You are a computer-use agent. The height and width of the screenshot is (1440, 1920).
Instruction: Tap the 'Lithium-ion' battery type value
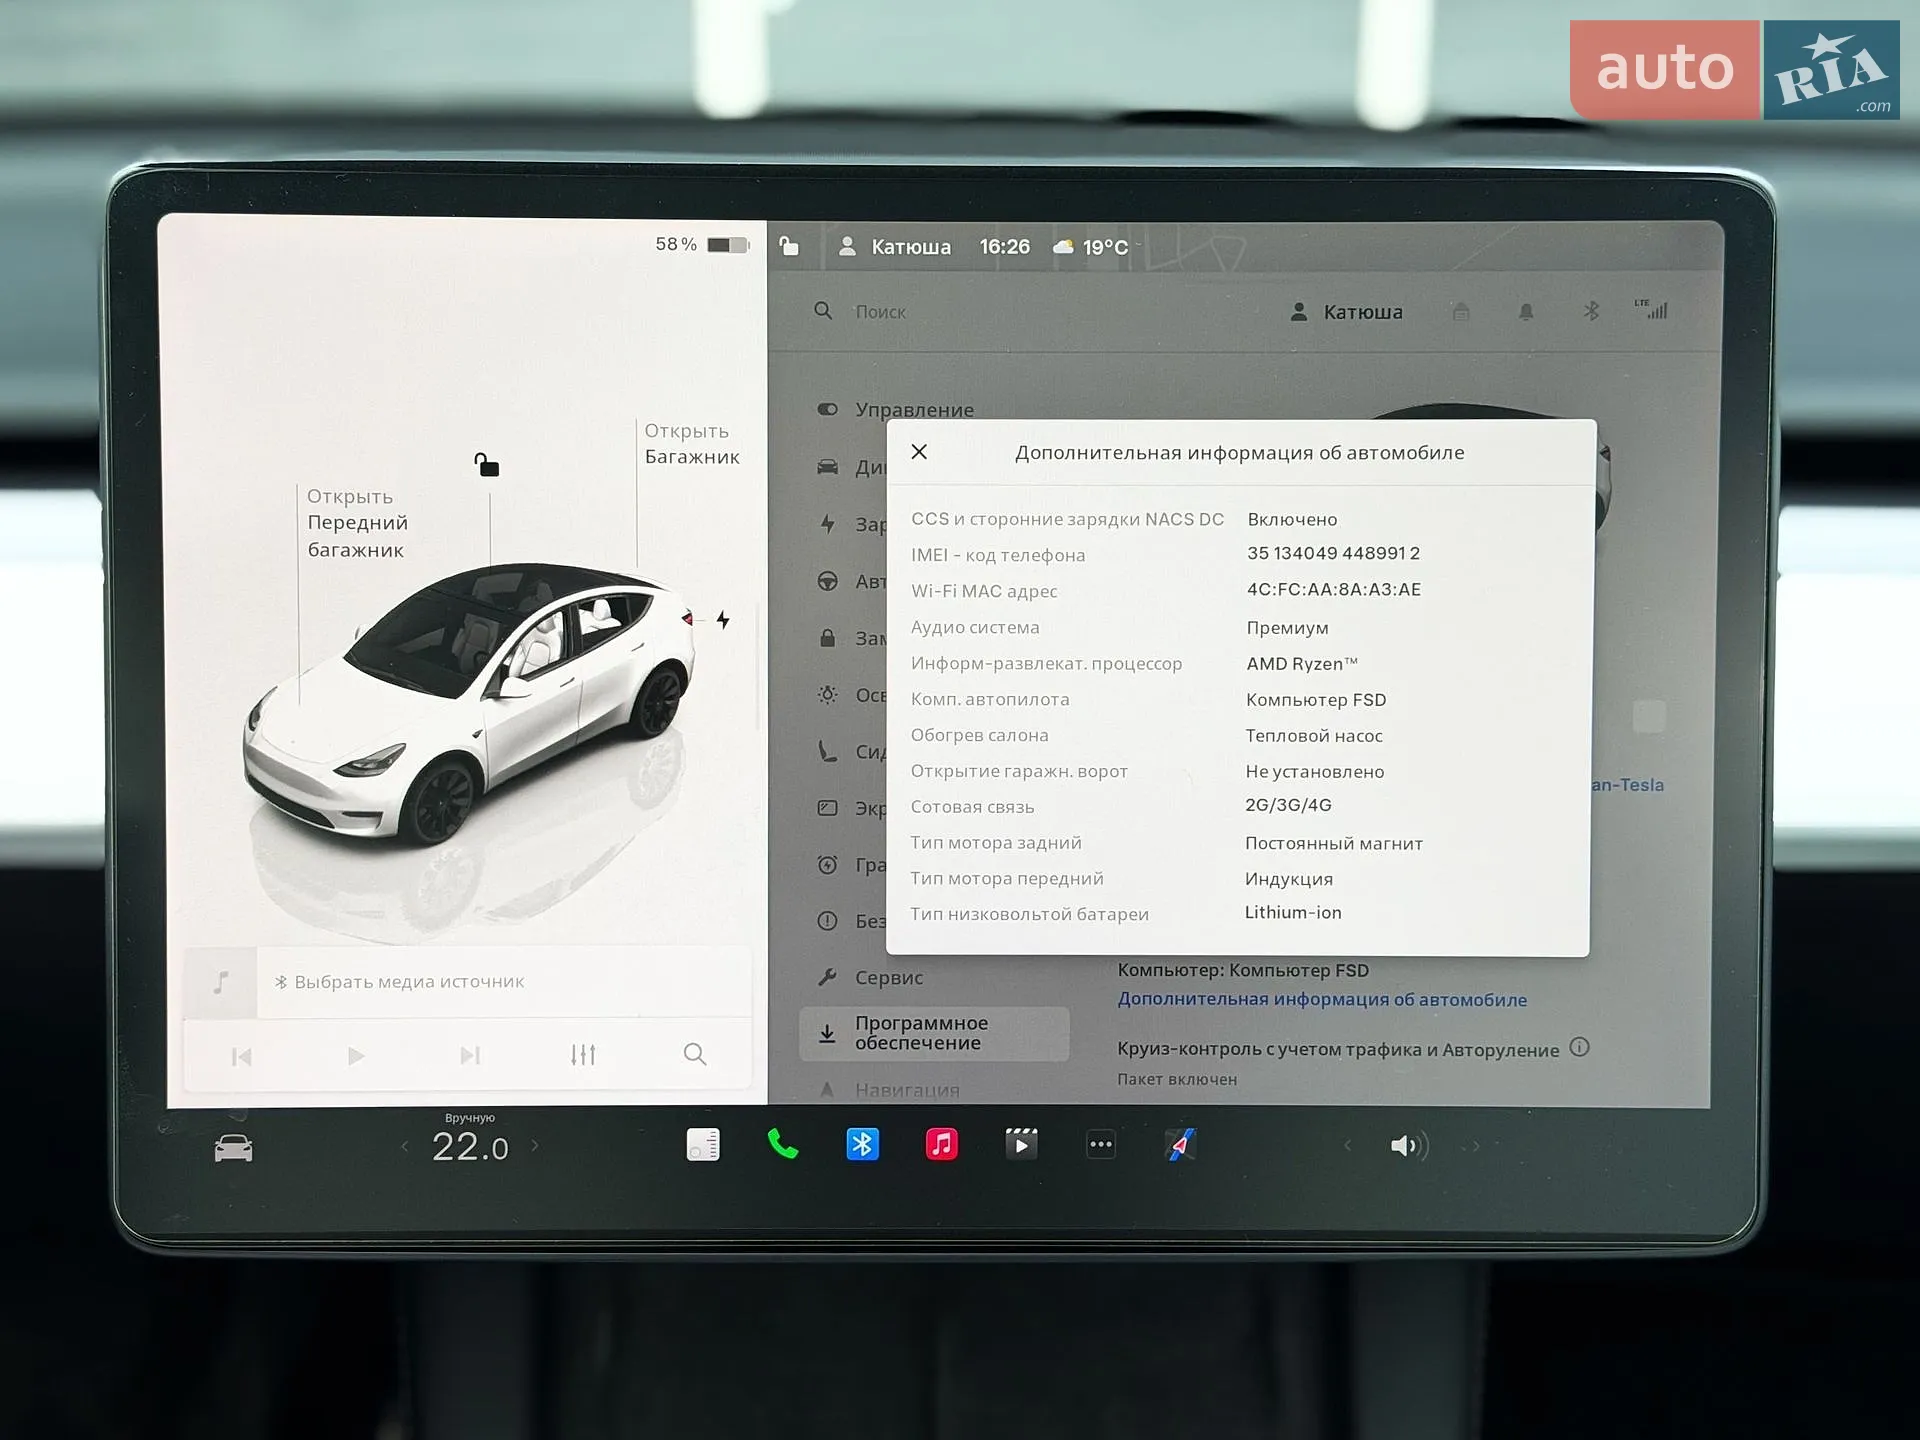[1293, 912]
